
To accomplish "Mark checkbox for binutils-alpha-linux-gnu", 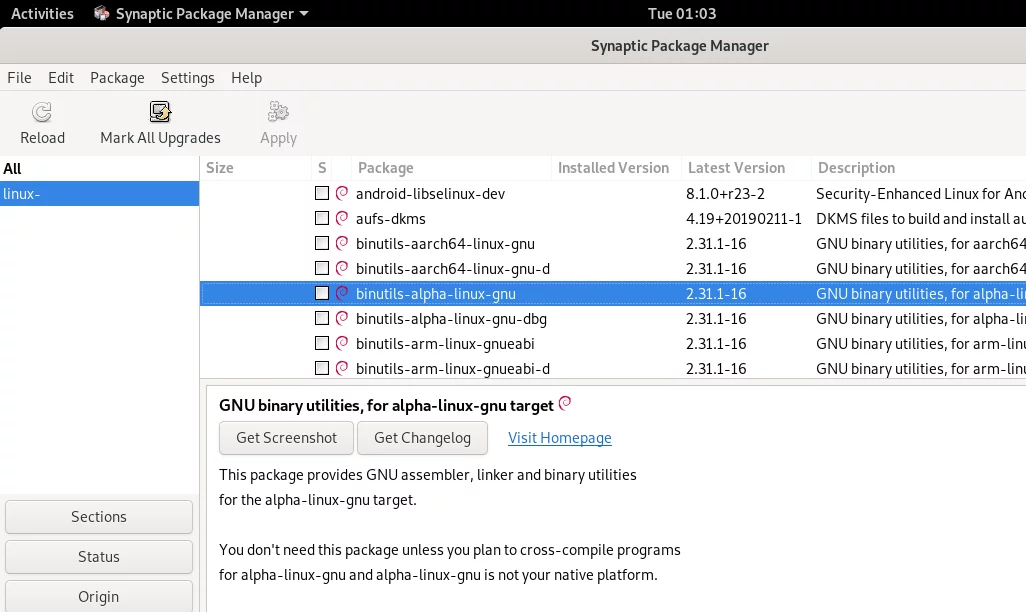I will (x=321, y=293).
